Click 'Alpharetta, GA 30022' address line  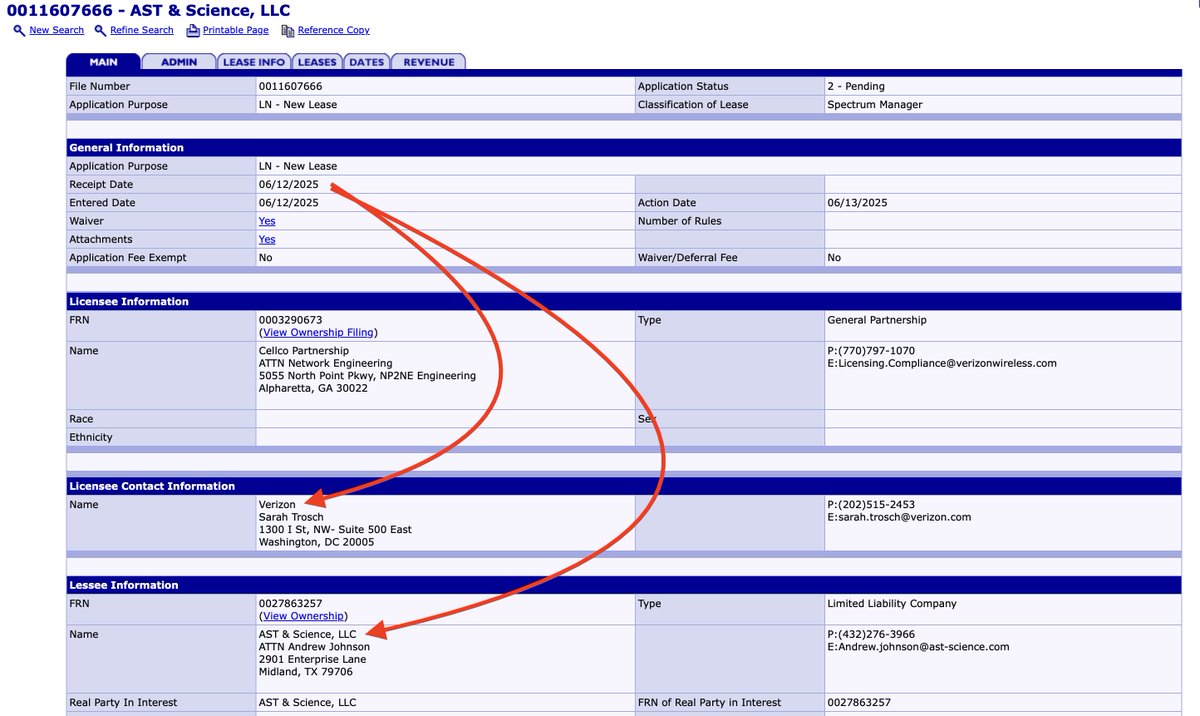pos(313,388)
